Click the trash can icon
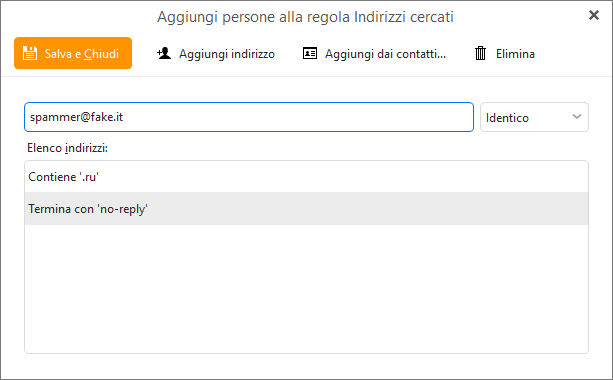Screen dimensions: 613x380 tap(480, 53)
